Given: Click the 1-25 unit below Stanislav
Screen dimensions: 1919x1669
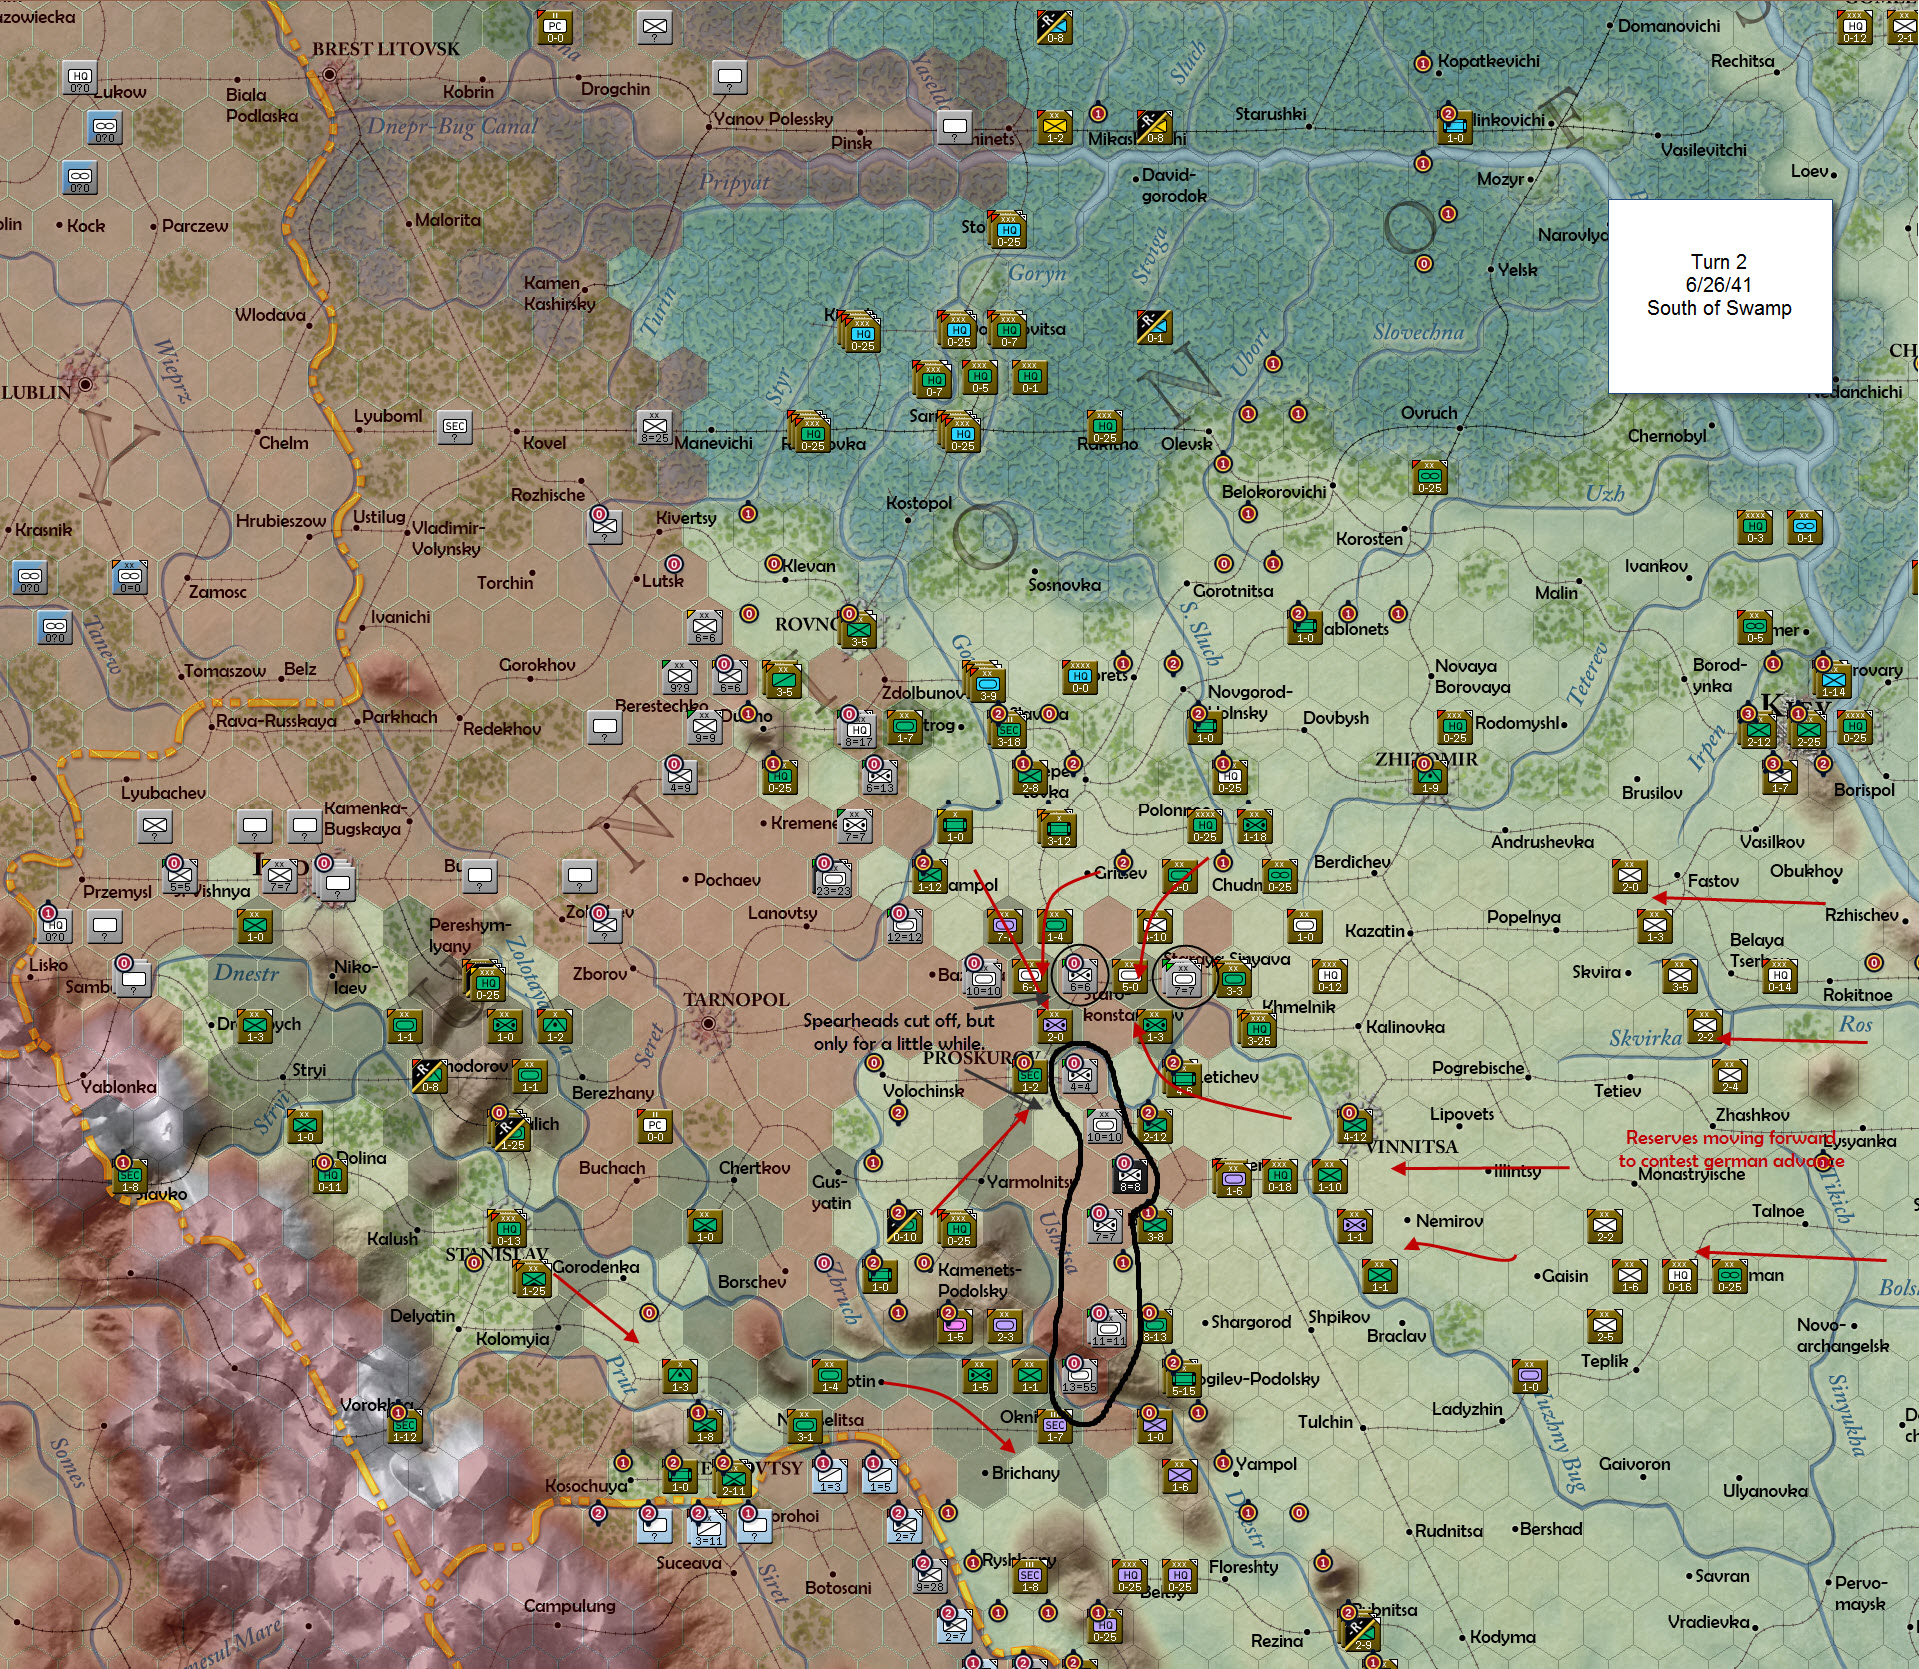Looking at the screenshot, I should click(533, 1279).
